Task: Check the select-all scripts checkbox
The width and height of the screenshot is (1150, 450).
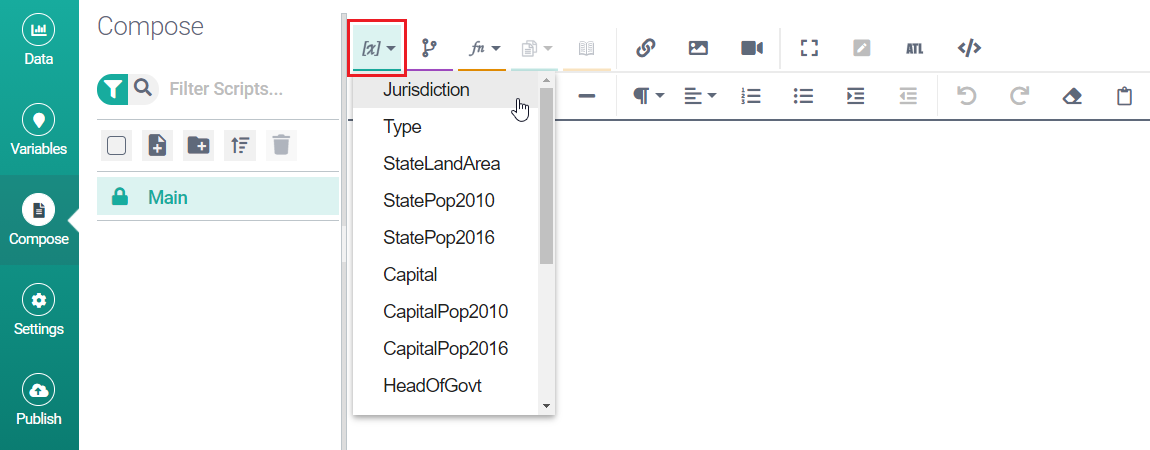Action: pyautogui.click(x=116, y=146)
